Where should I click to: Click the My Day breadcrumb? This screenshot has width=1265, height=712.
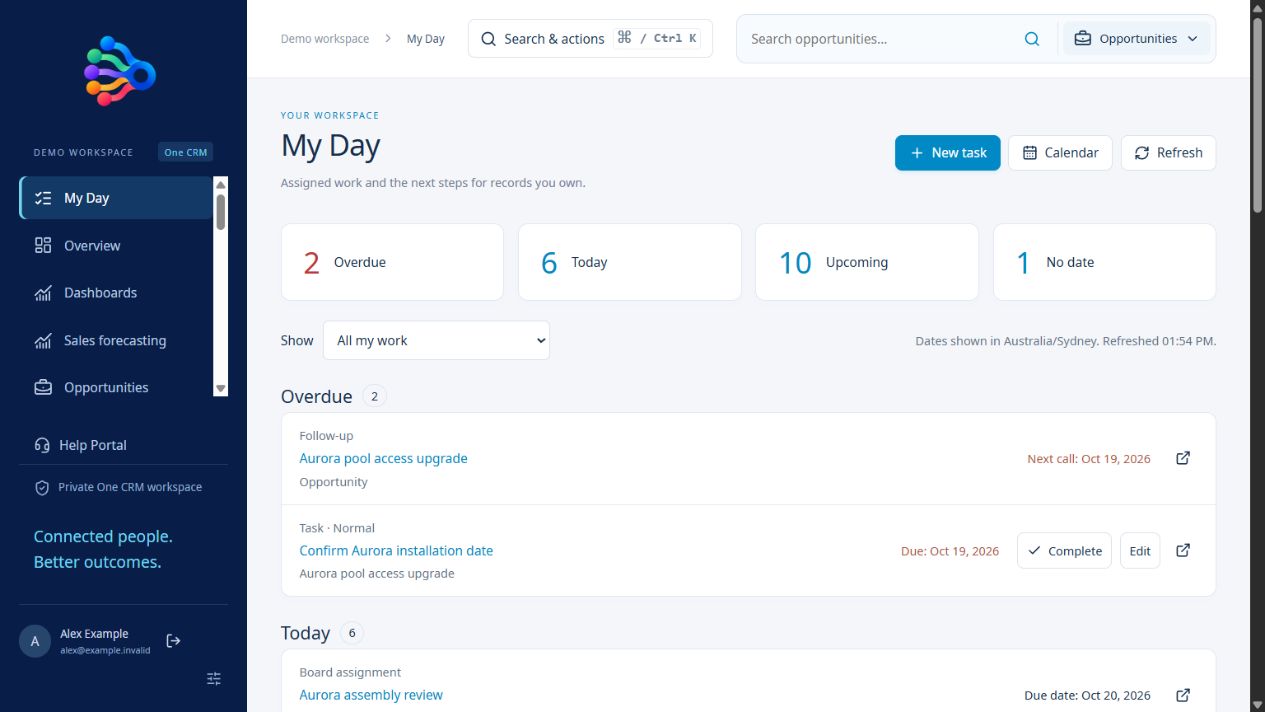point(426,39)
